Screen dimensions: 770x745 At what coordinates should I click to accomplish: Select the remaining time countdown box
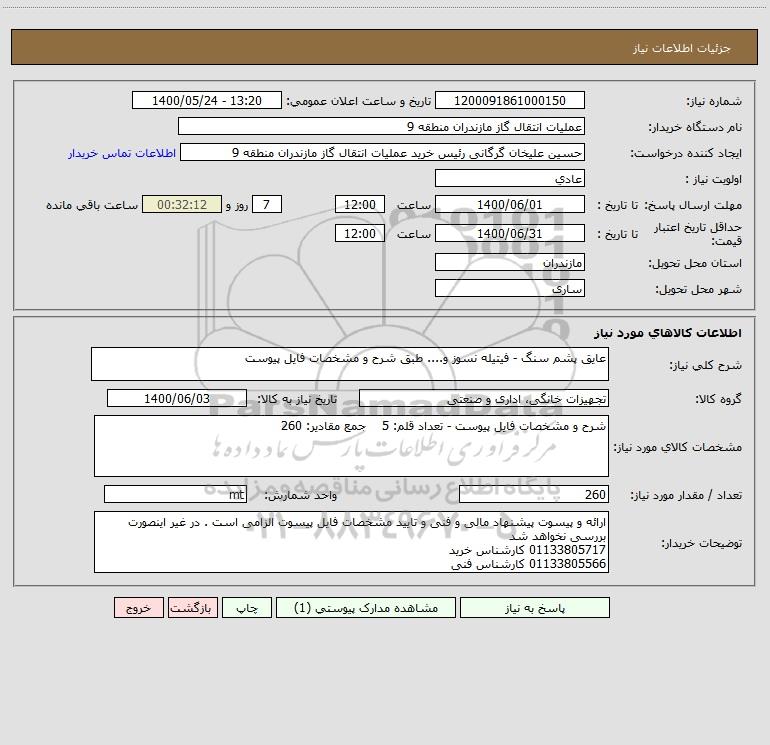tap(182, 204)
